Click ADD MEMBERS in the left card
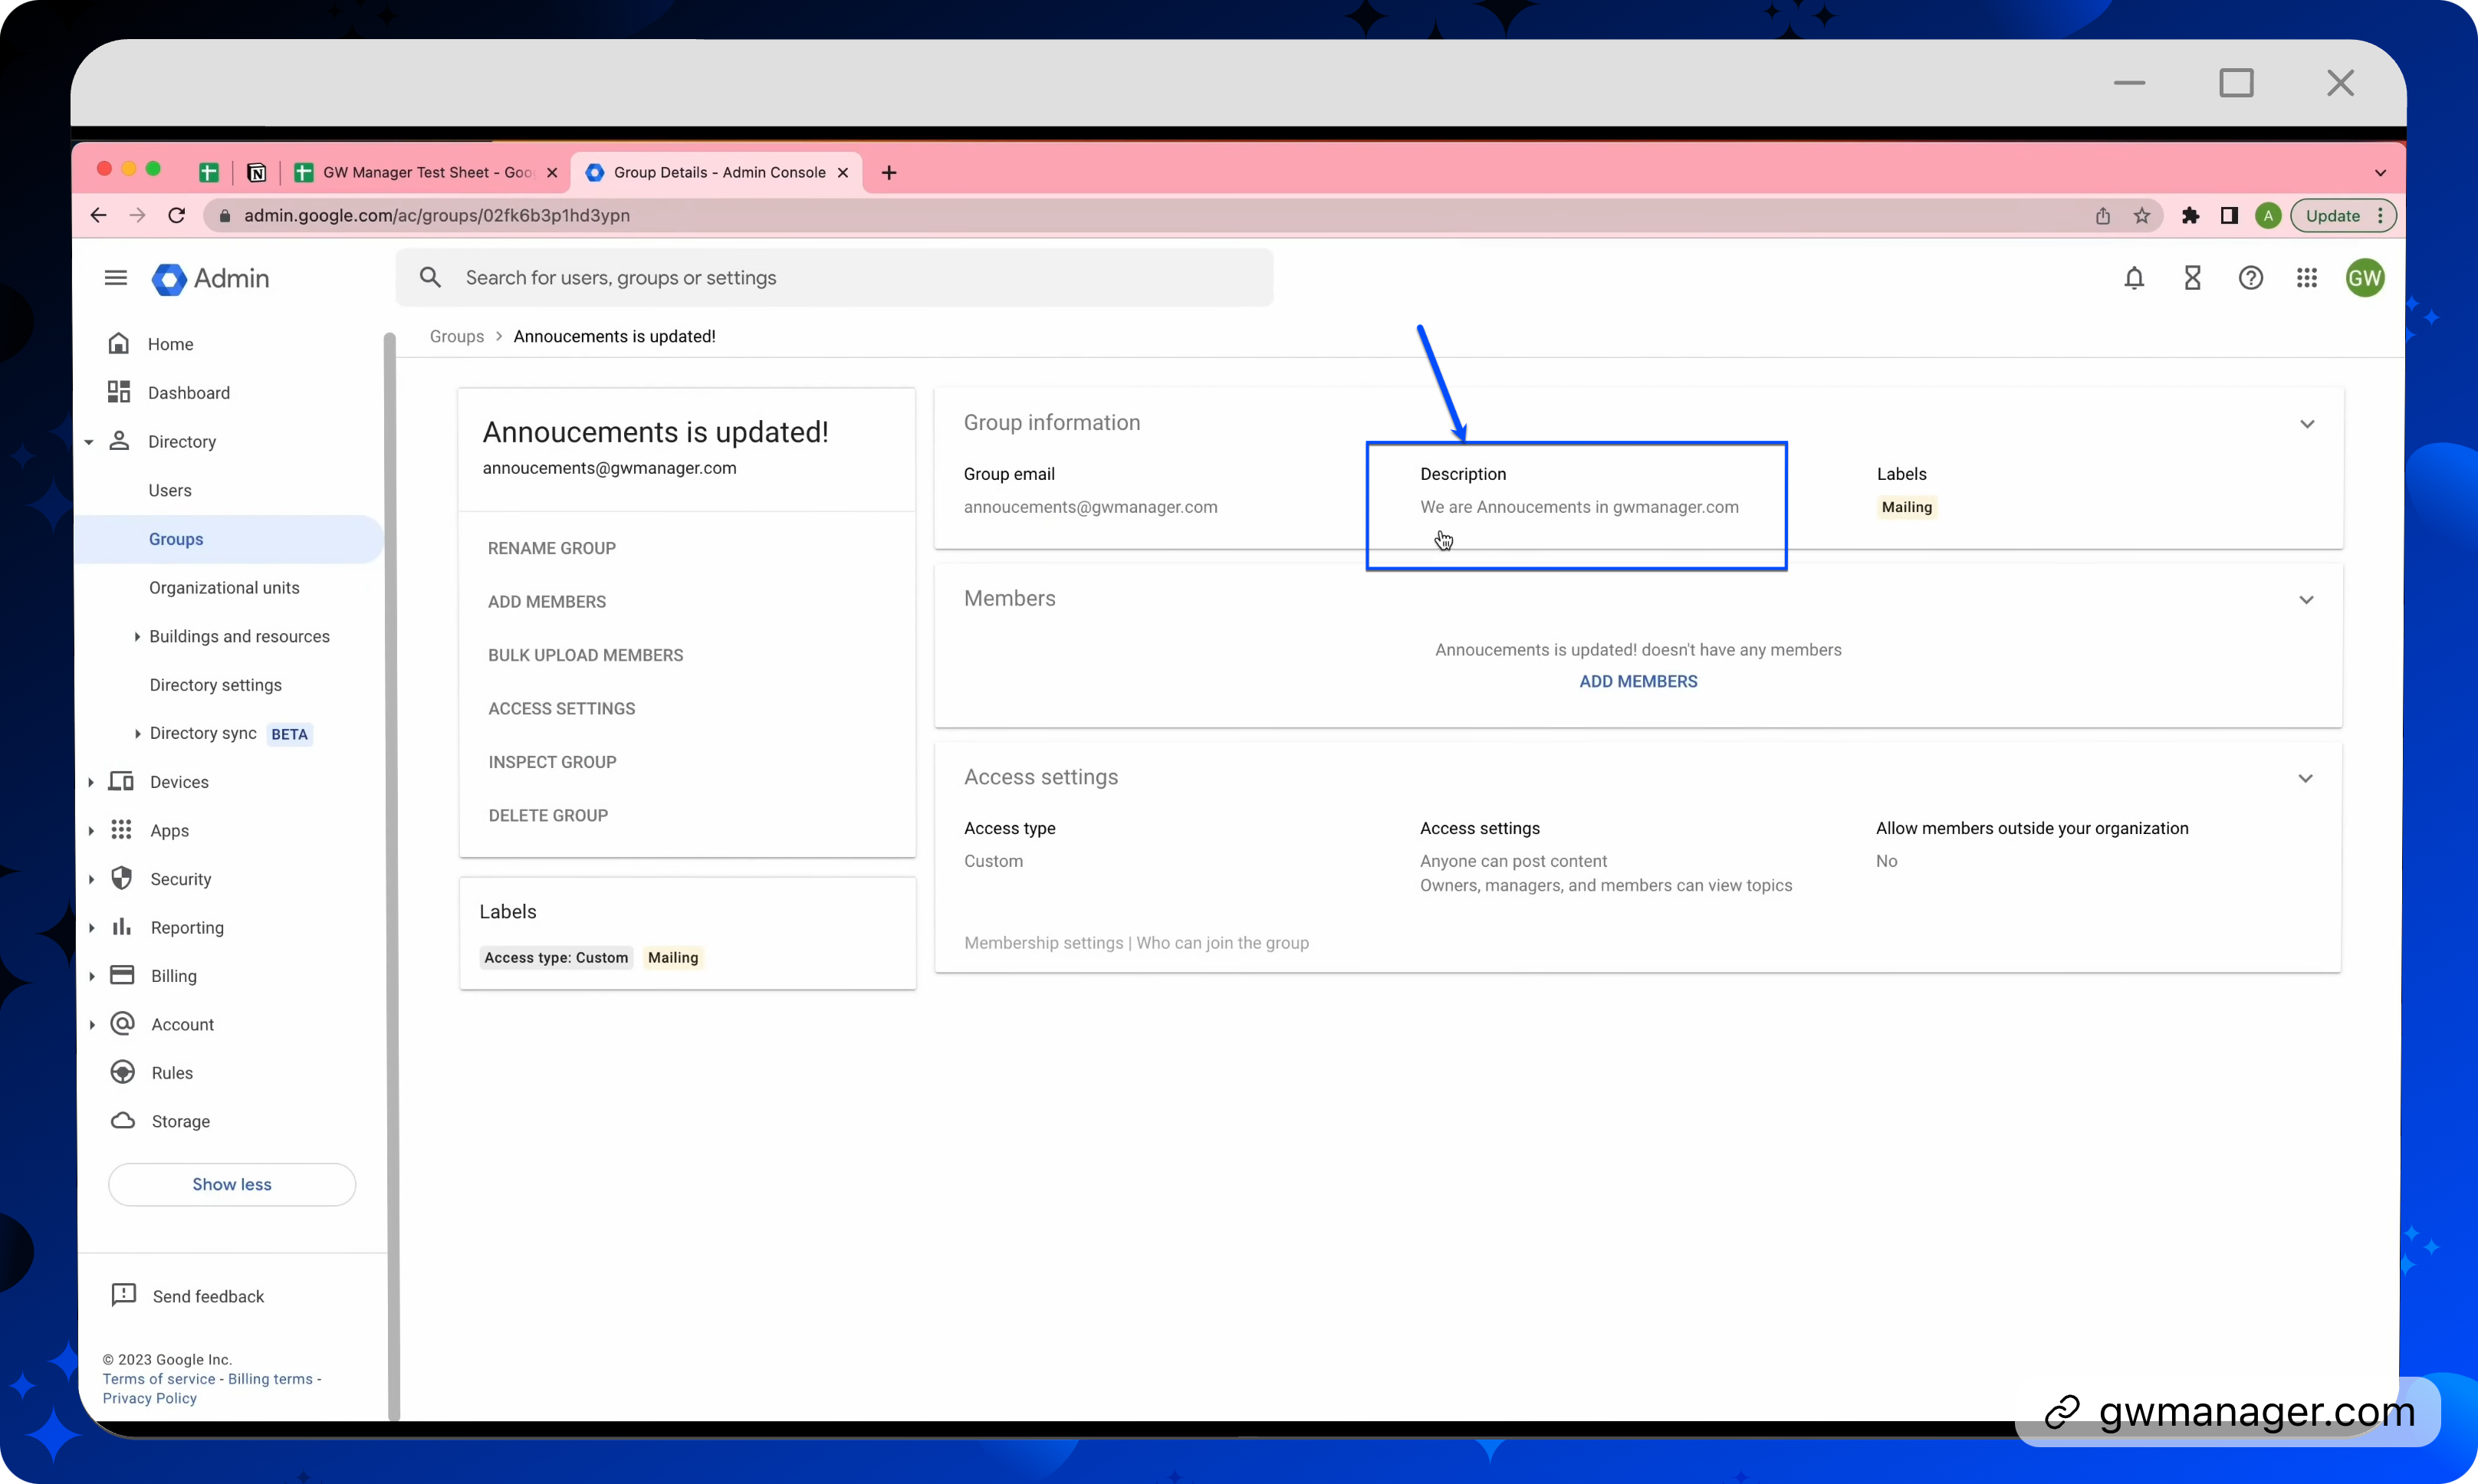The image size is (2478, 1484). point(547,602)
